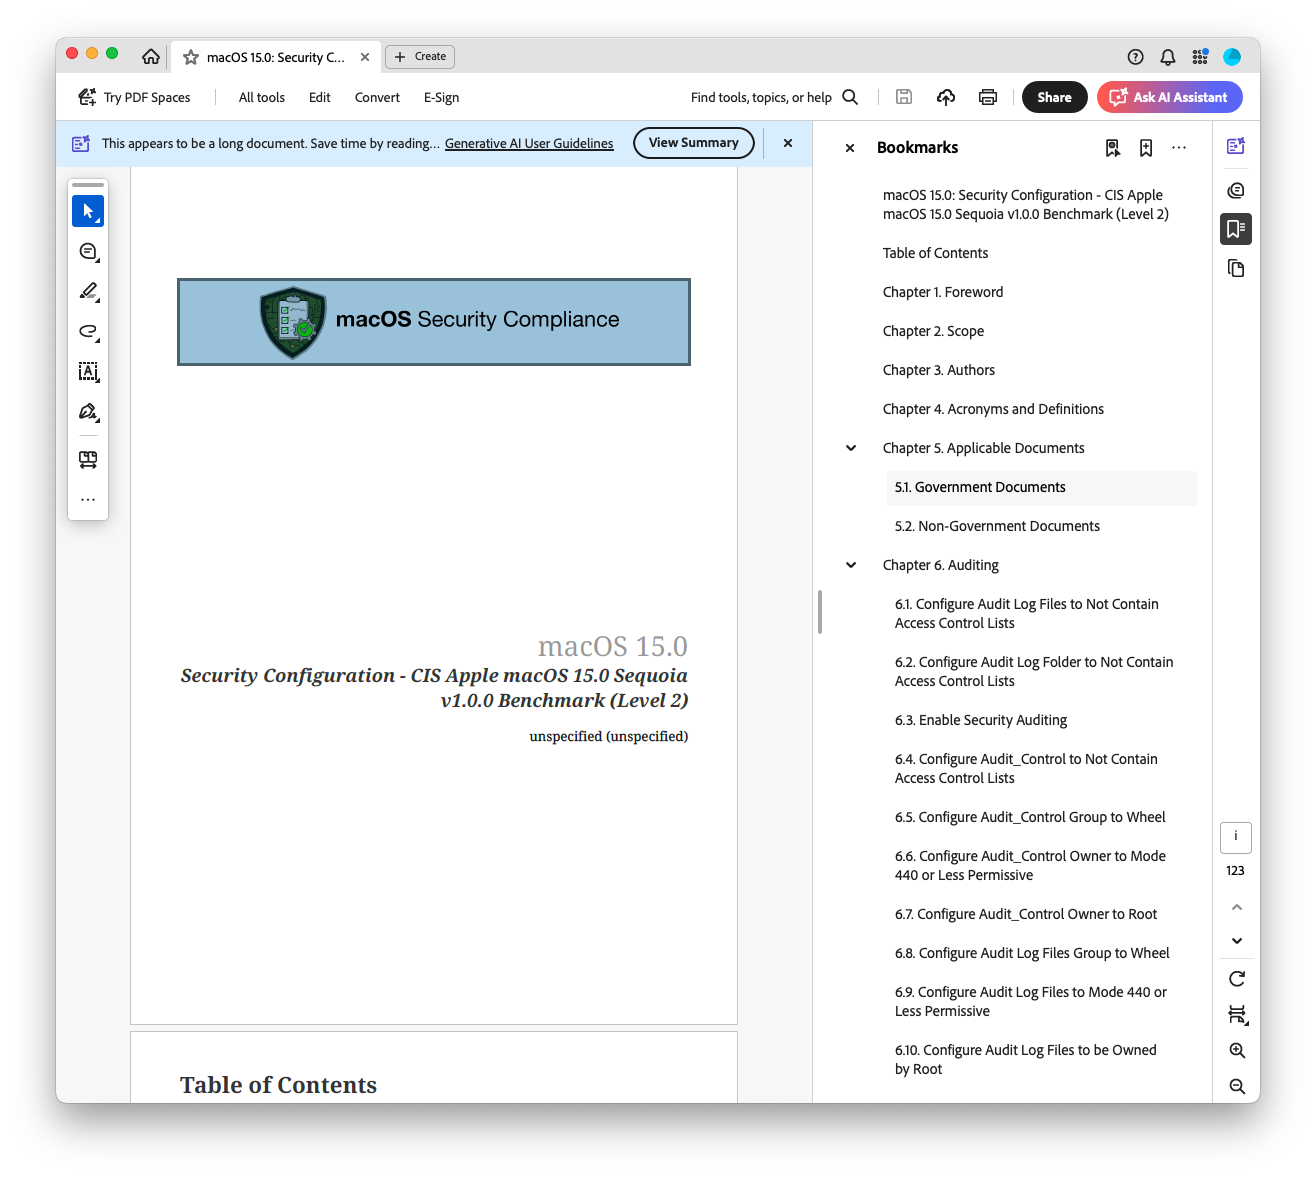Click the Find tools, topics, or help search
Screen dimensions: 1316x1177
point(775,97)
